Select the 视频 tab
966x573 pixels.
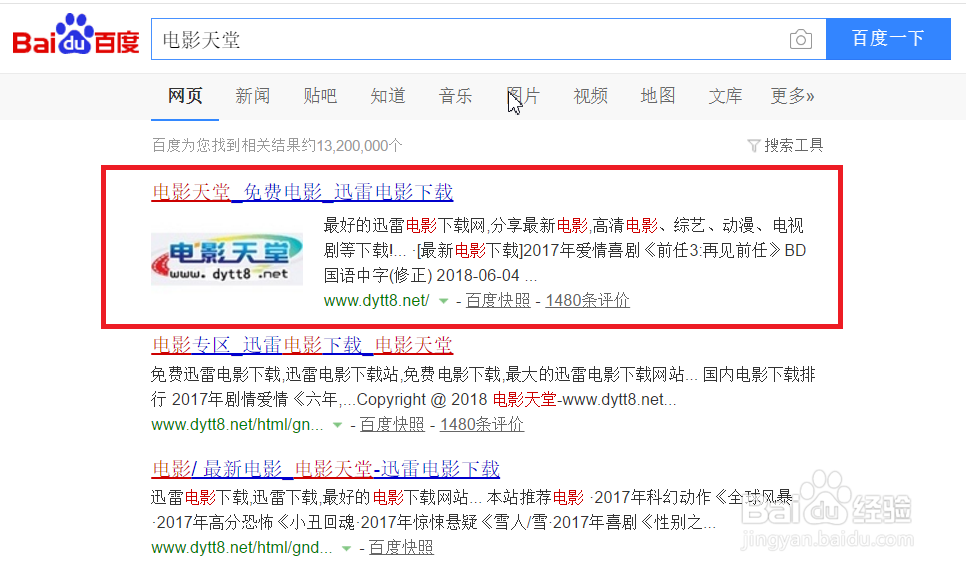[590, 96]
